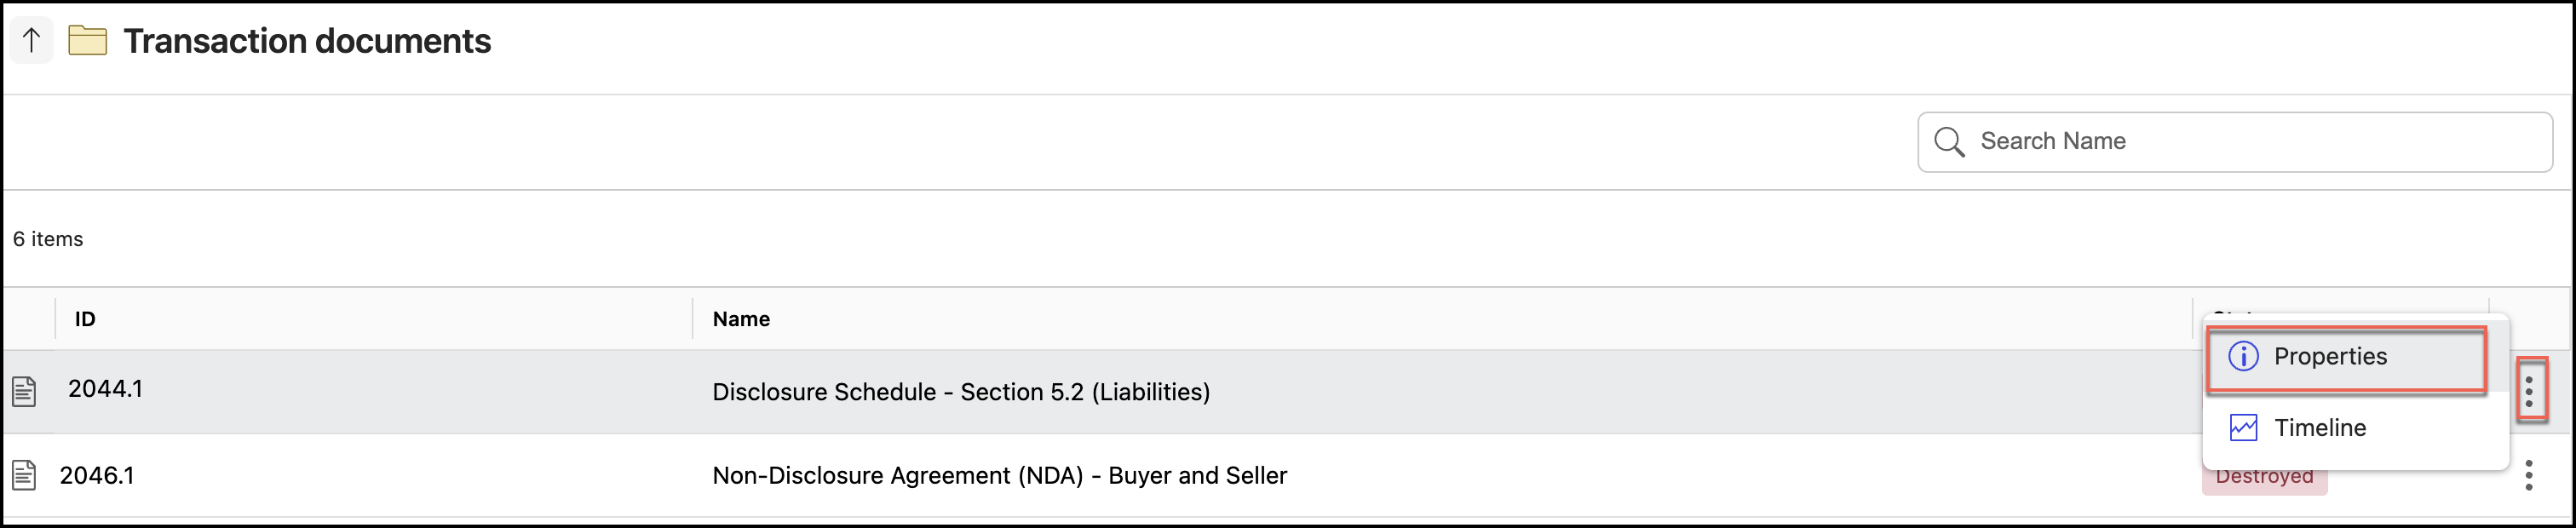Click the yellow folder icon beside Transaction documents
The image size is (2576, 528).
tap(88, 41)
